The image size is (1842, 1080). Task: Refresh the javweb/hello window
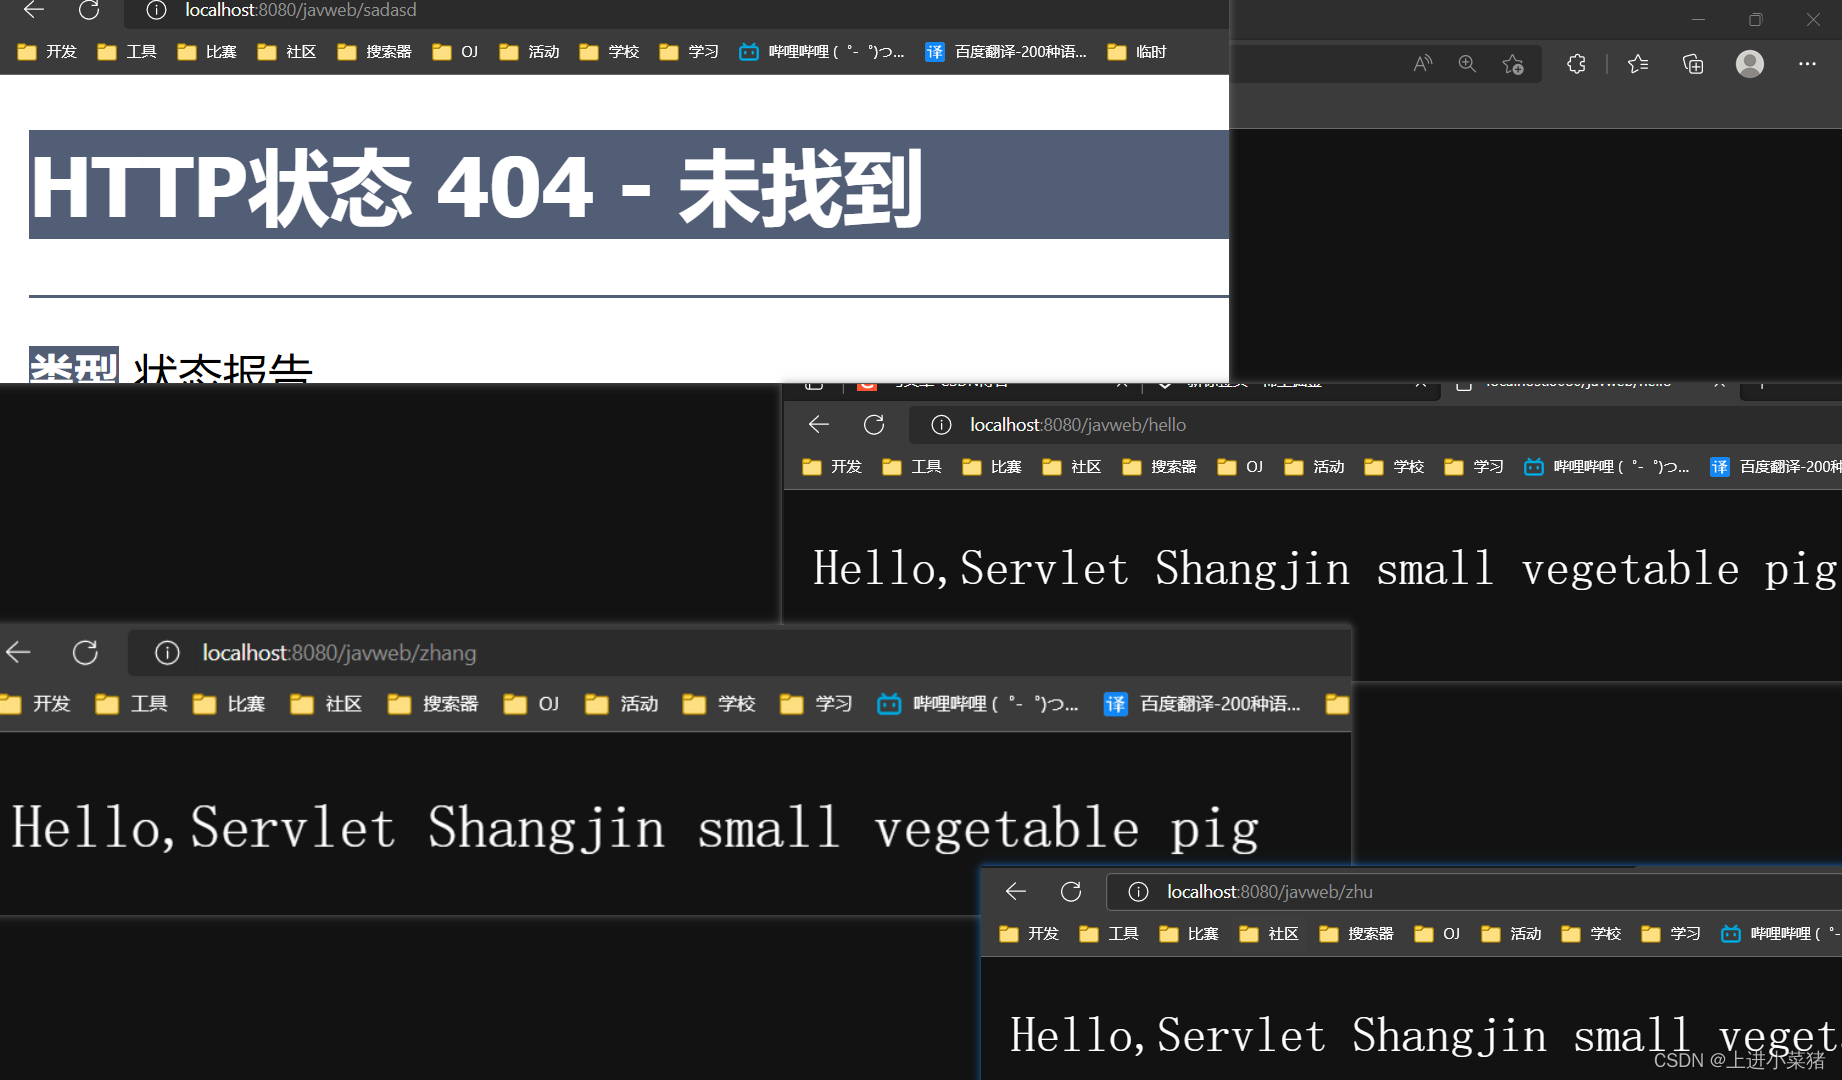pyautogui.click(x=874, y=425)
